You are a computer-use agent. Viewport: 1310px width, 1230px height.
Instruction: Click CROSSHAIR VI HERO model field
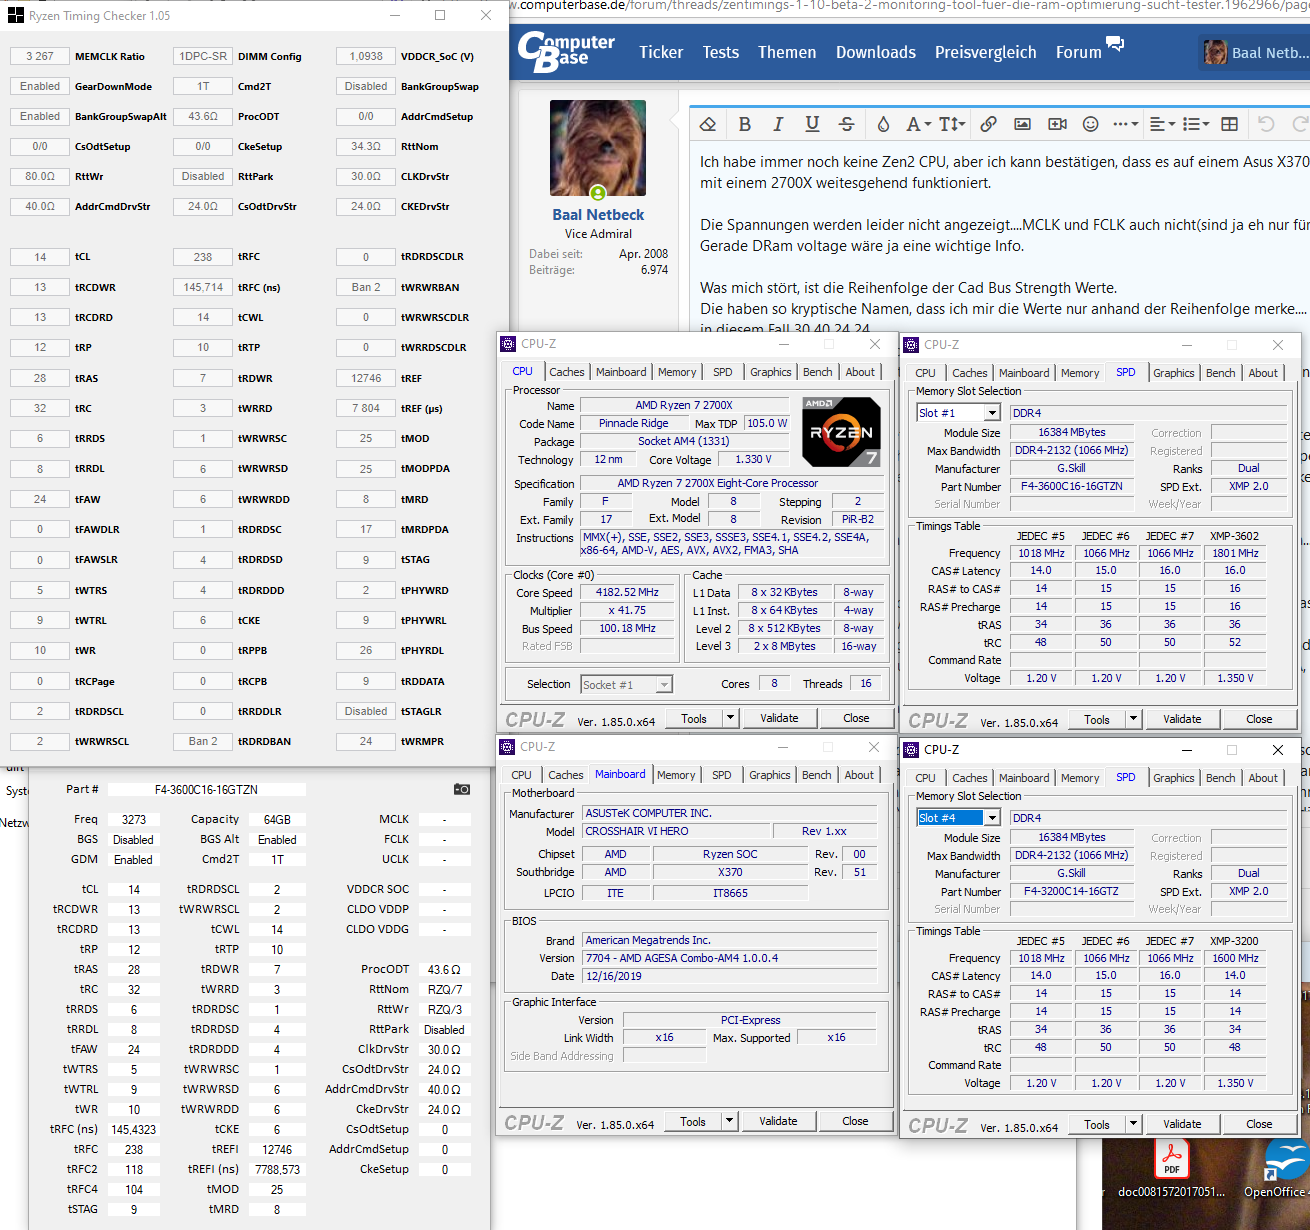(x=676, y=831)
